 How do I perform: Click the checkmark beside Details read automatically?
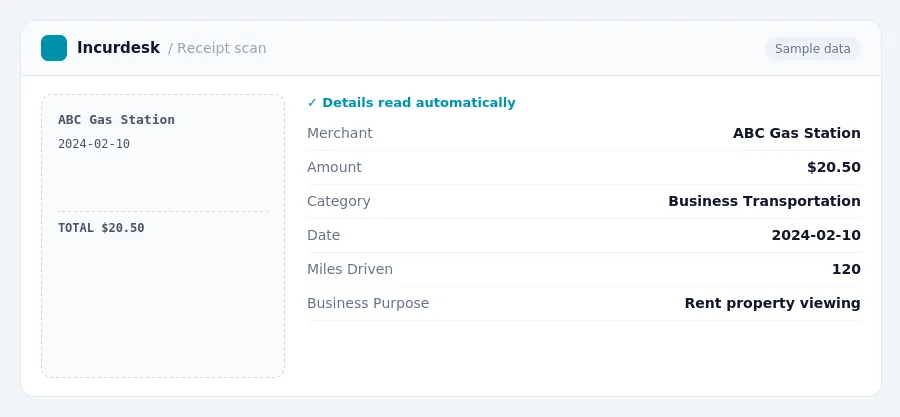coord(312,103)
